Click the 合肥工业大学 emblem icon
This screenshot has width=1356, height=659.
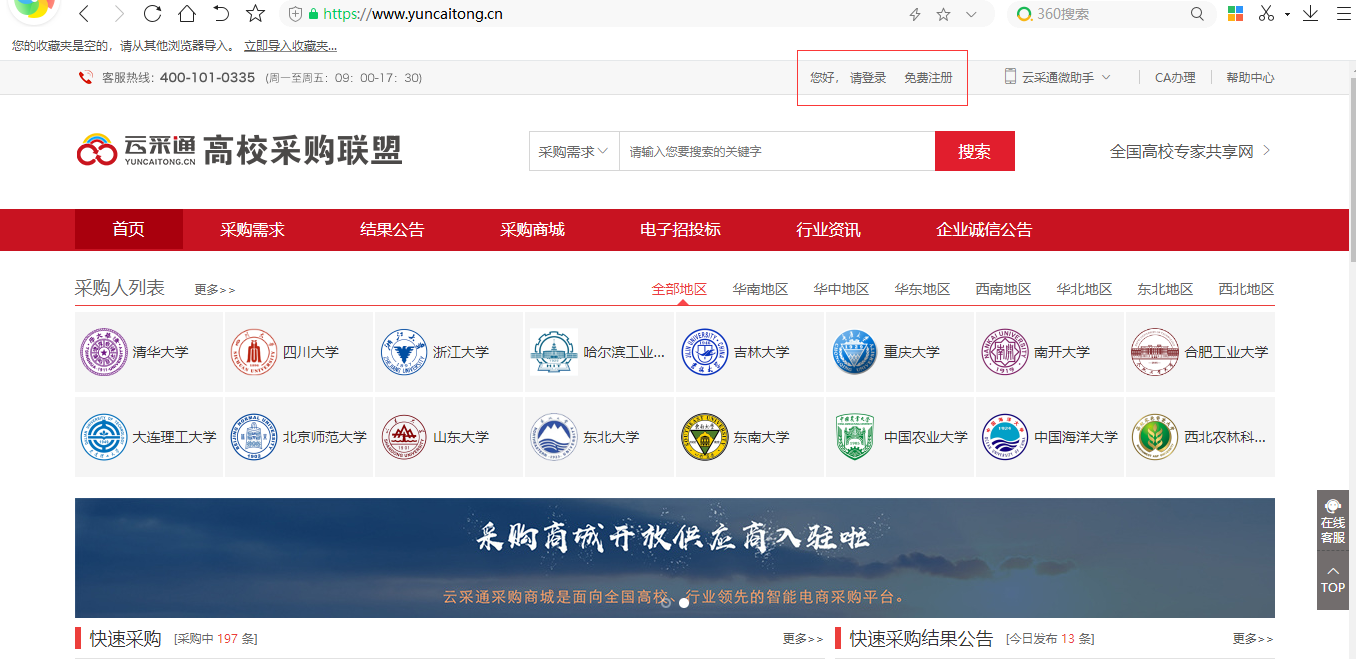1155,352
